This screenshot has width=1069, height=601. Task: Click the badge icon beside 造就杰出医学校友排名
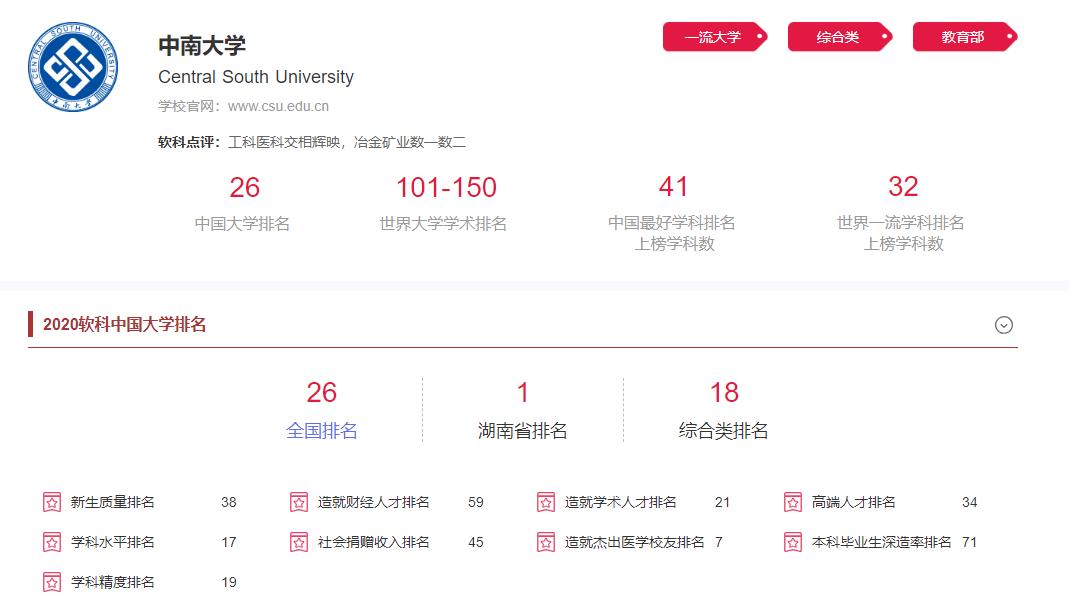point(545,542)
